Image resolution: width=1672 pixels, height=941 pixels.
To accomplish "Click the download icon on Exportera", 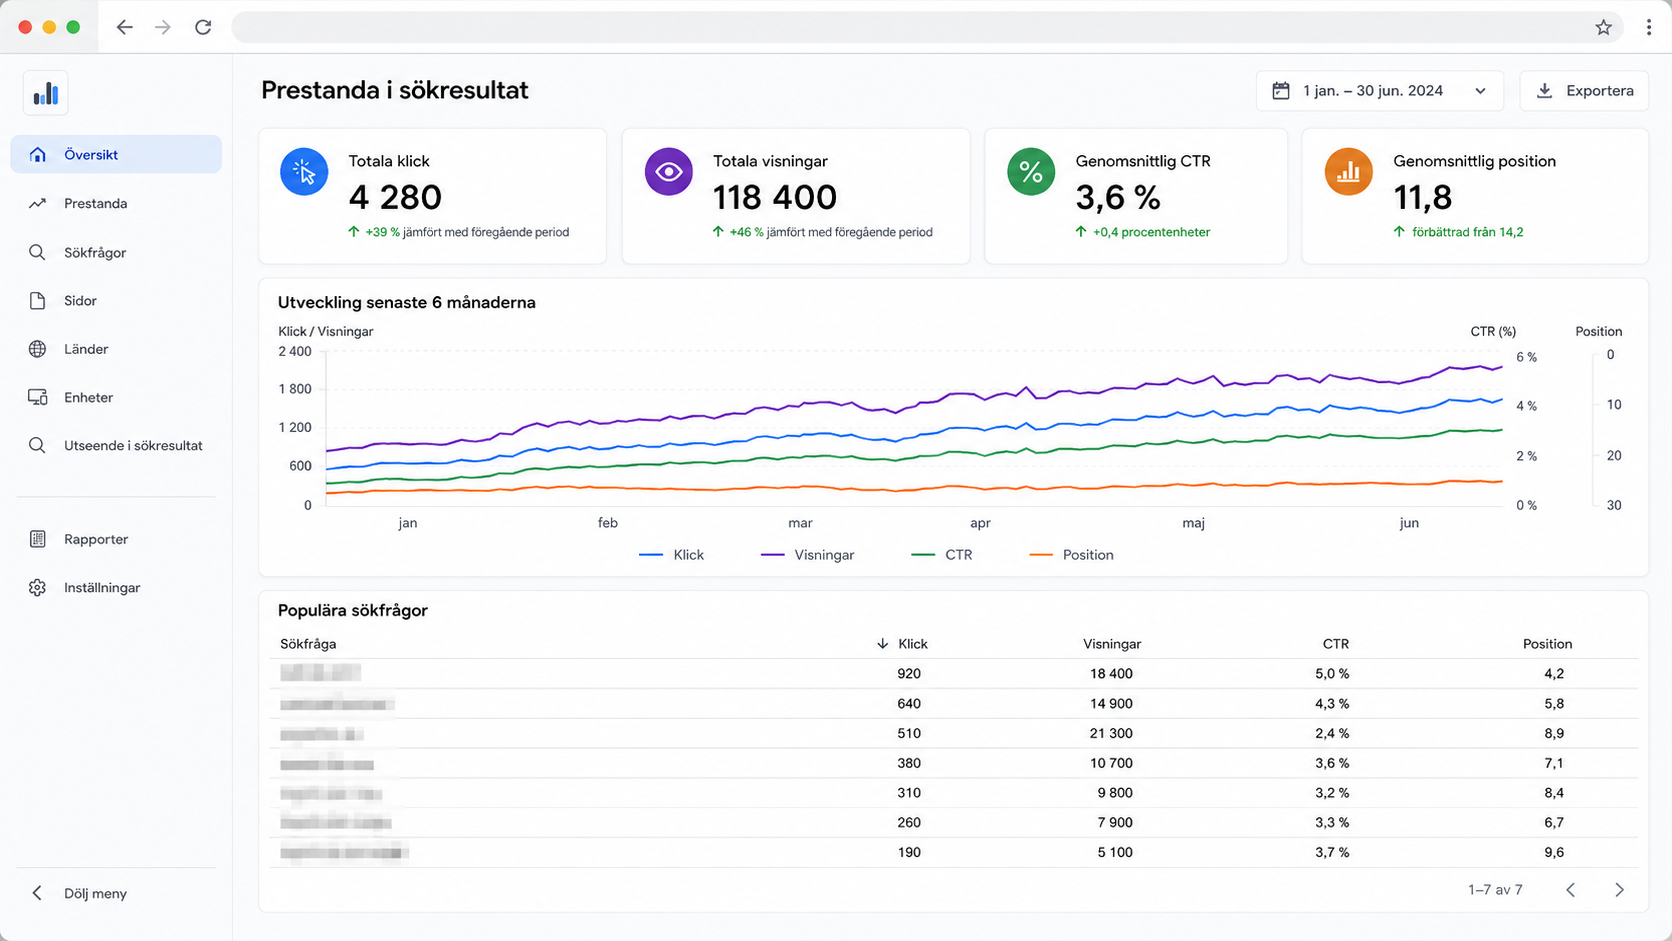I will pyautogui.click(x=1544, y=91).
